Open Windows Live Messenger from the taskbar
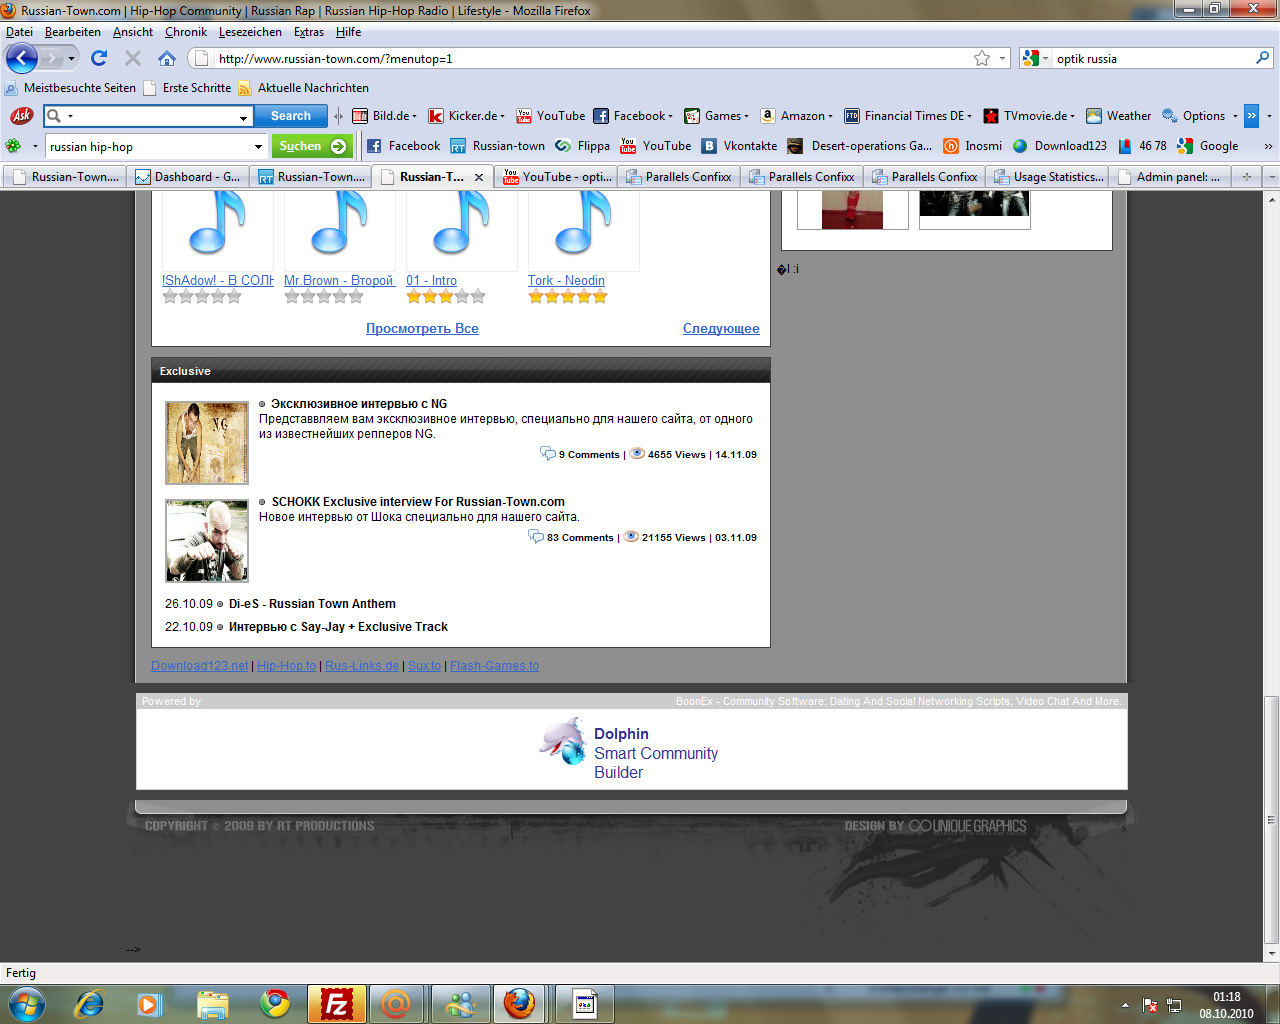 [460, 1003]
